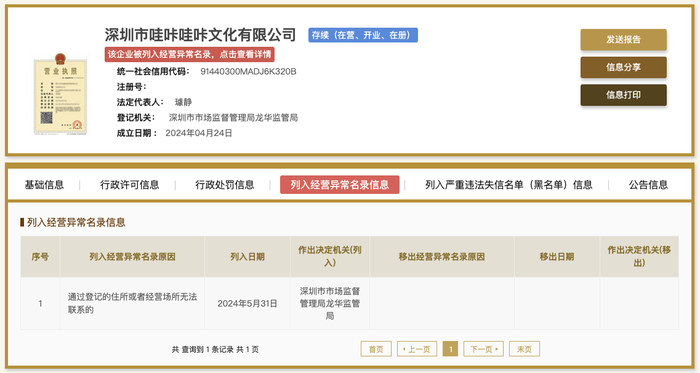Select page number 1
The width and height of the screenshot is (700, 373).
[450, 349]
